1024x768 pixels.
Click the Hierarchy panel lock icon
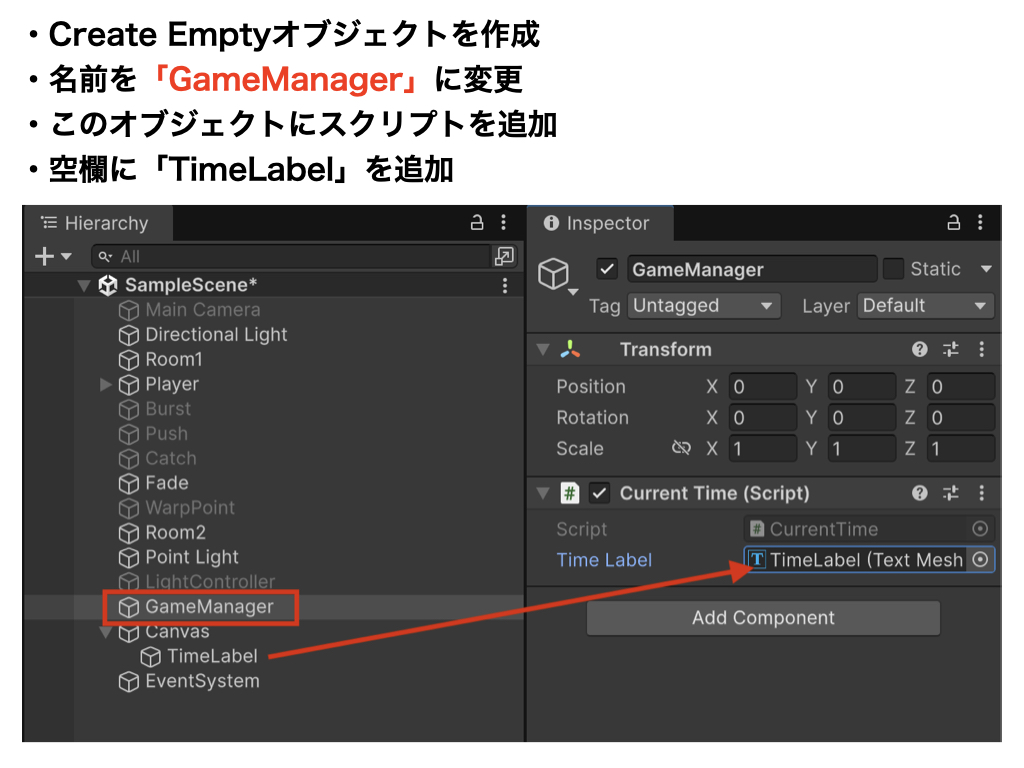pos(477,223)
